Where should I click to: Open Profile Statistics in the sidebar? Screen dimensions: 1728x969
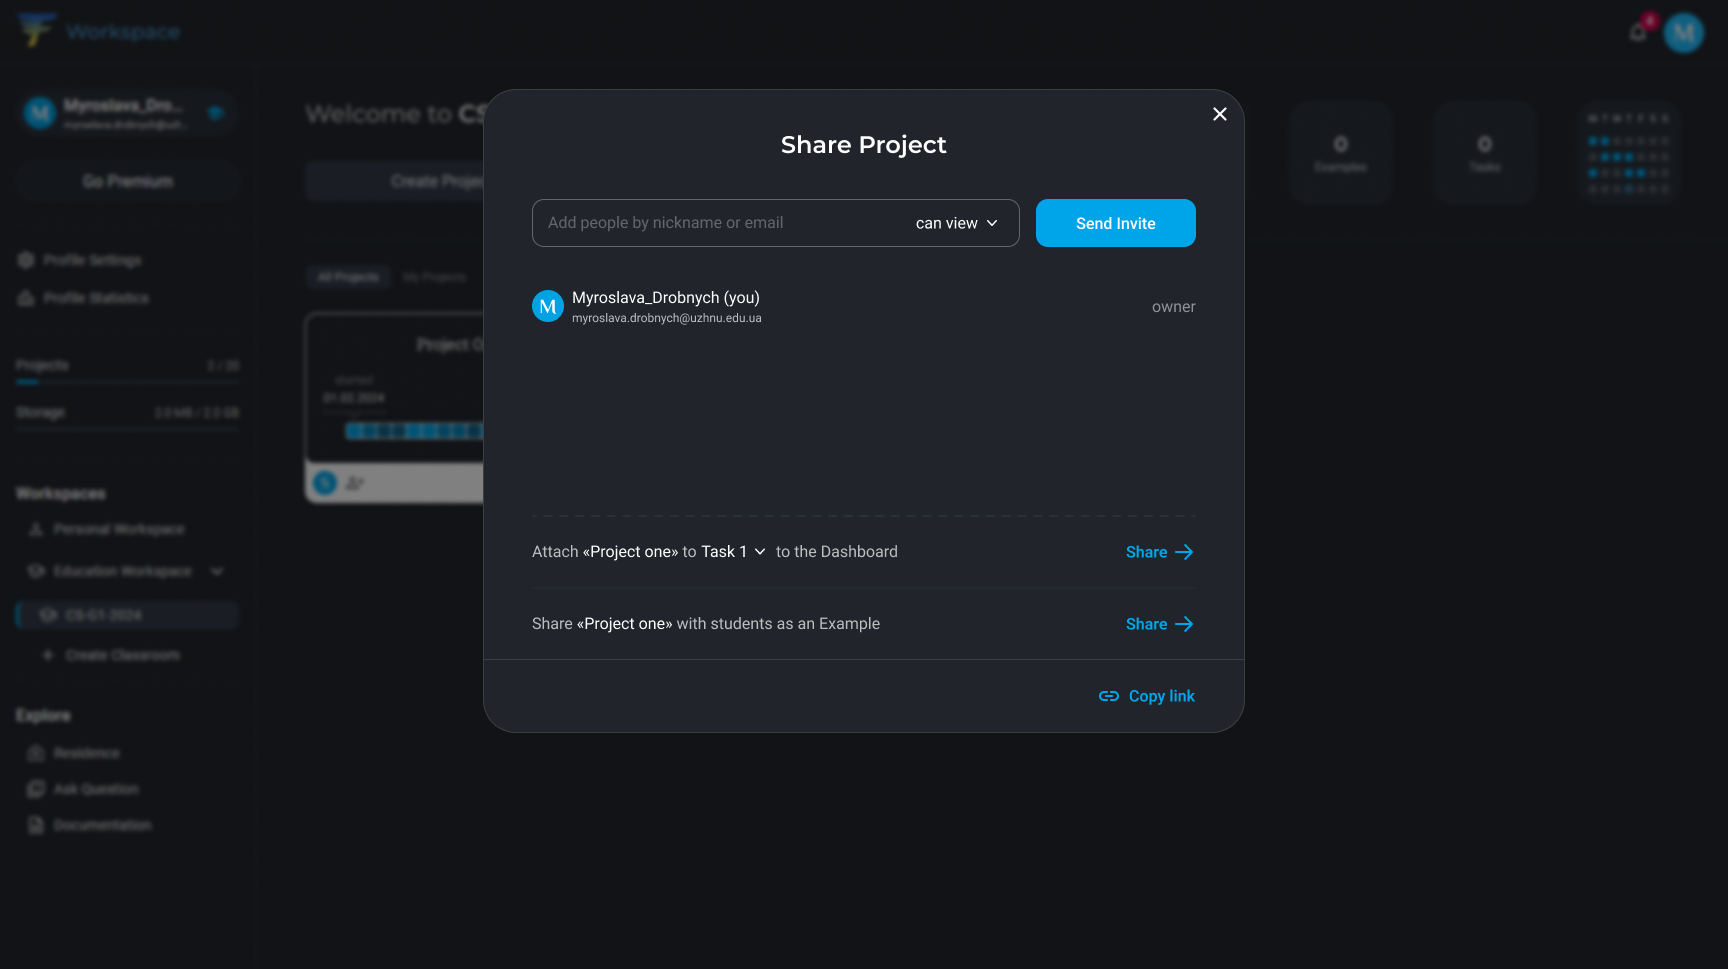pos(95,298)
